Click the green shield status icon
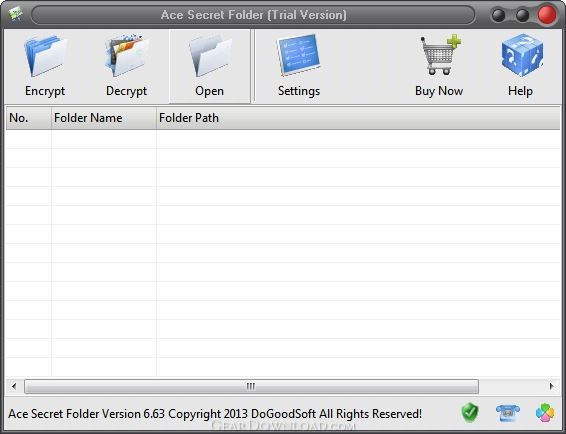 [x=470, y=413]
